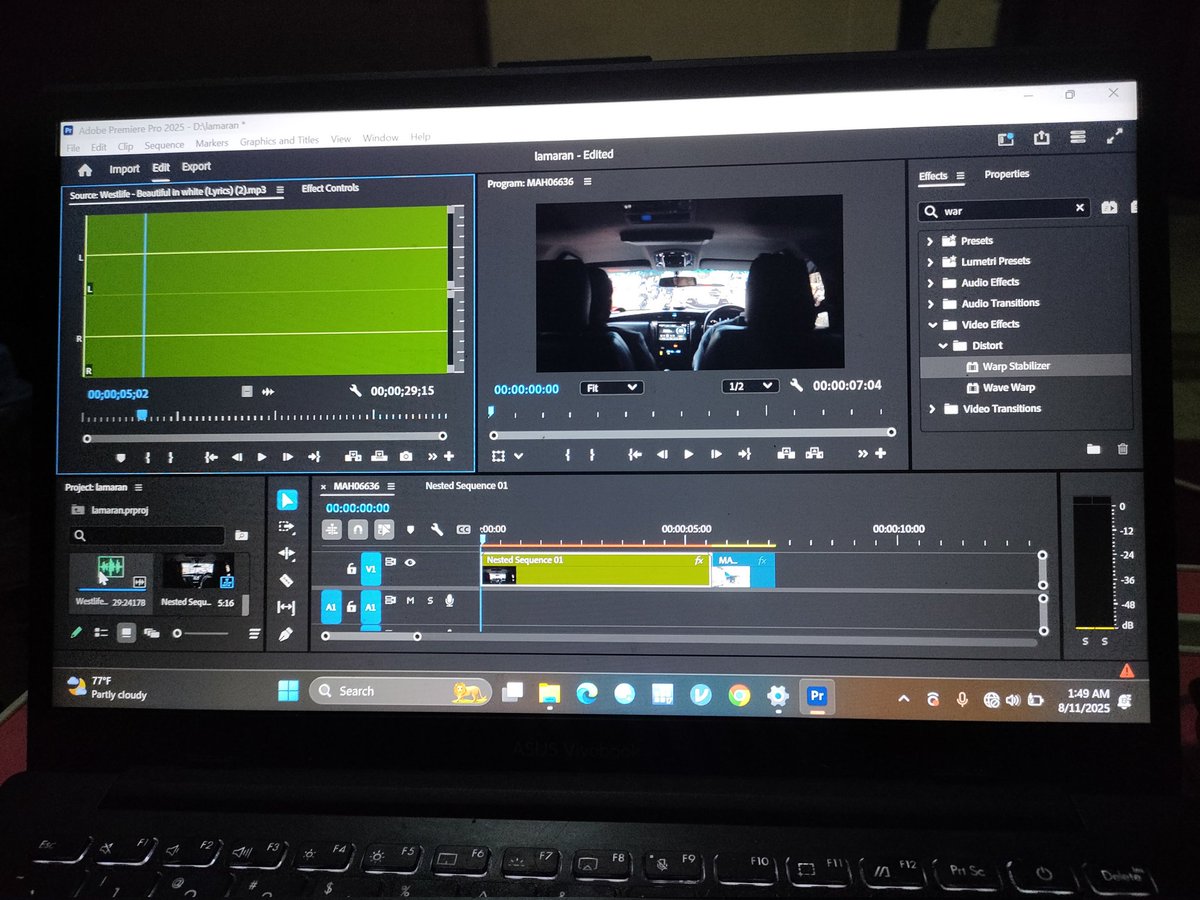
Task: Toggle captions CC track button
Action: coord(463,529)
